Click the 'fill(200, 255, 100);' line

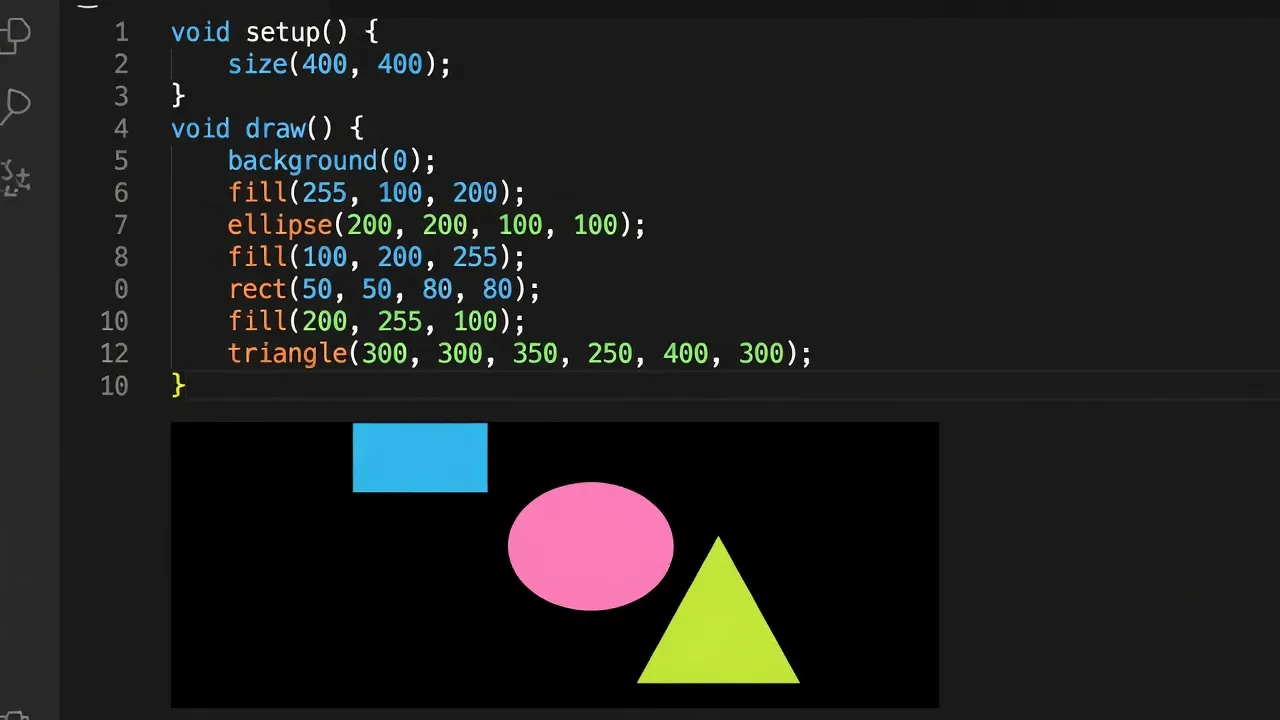point(376,321)
